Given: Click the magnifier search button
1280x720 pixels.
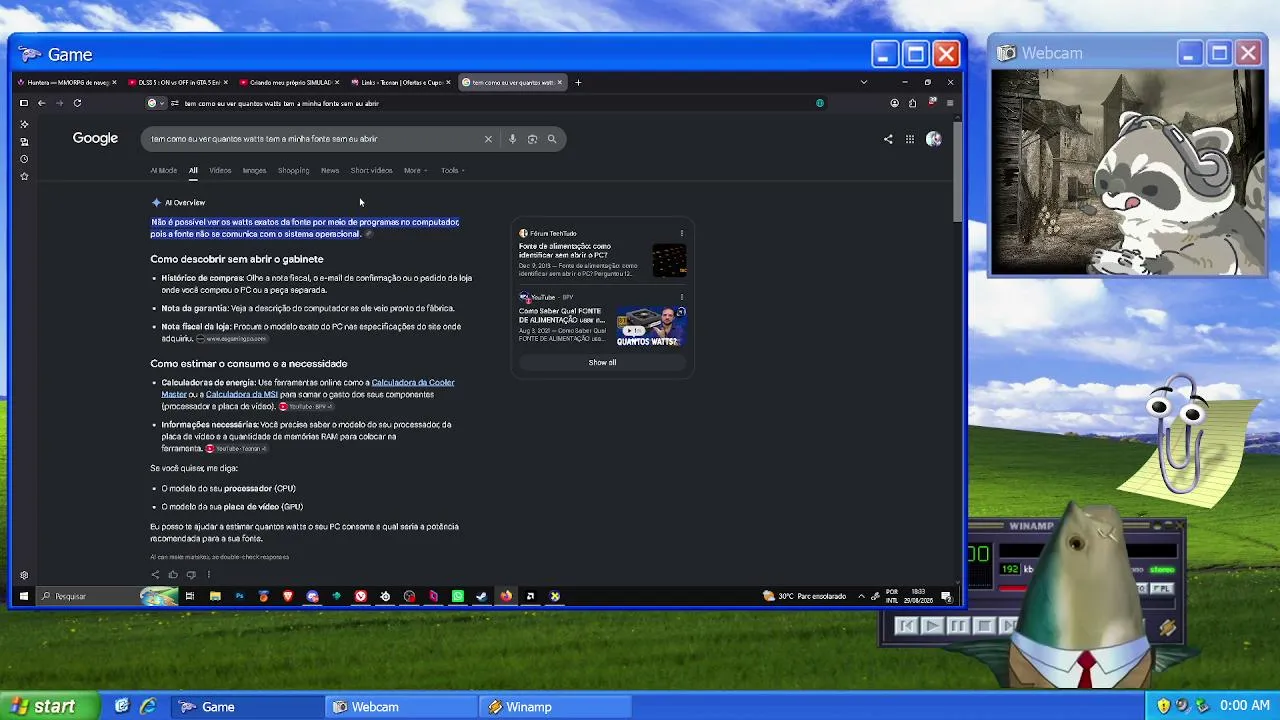Looking at the screenshot, I should (x=552, y=139).
